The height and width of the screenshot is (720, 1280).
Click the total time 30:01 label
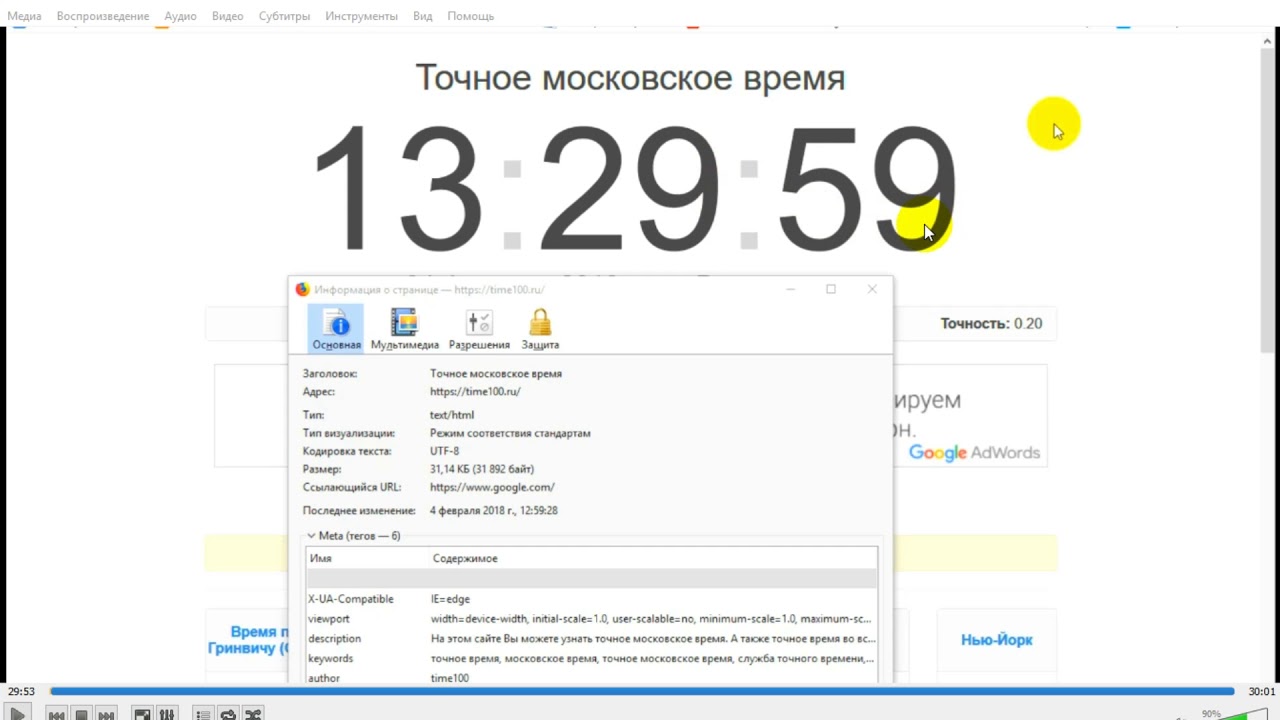tap(1261, 692)
